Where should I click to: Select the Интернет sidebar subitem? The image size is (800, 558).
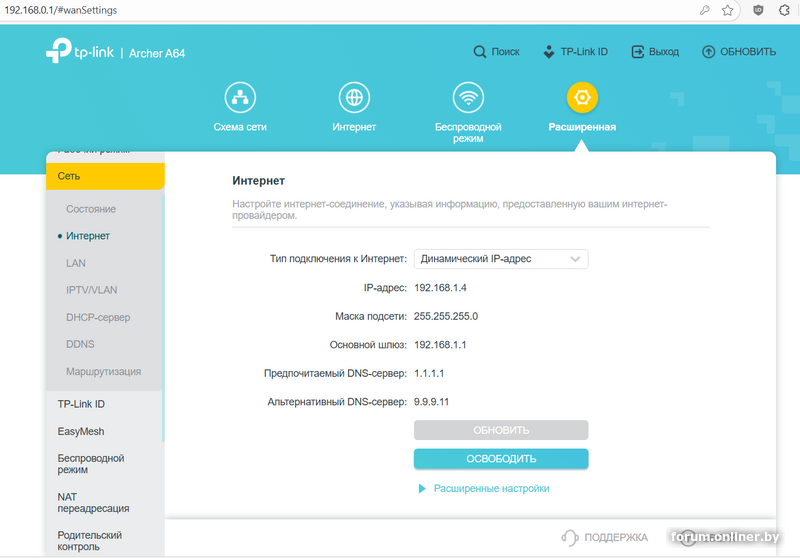(x=88, y=236)
